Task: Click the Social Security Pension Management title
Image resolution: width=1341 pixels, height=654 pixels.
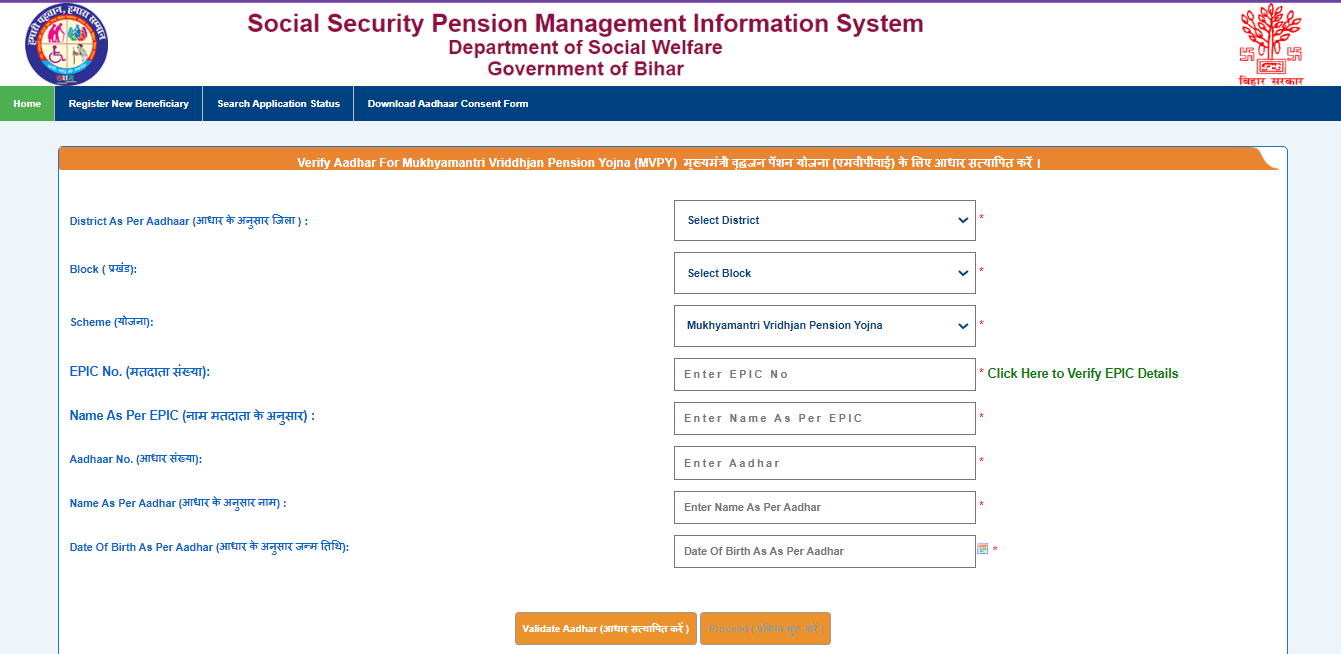Action: point(585,24)
